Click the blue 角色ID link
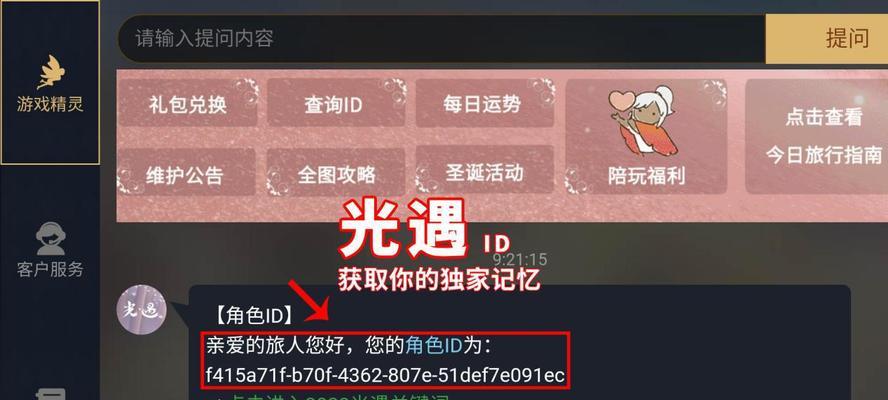 434,346
